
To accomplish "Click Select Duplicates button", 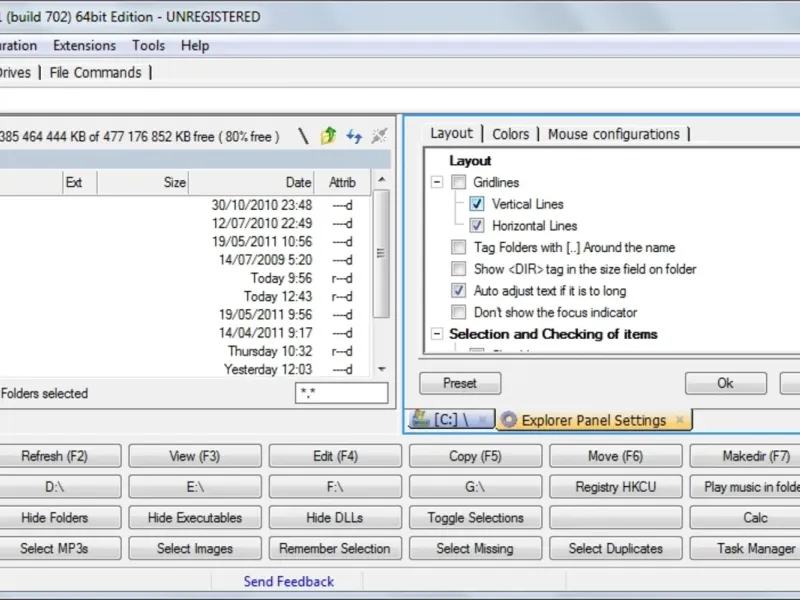I will pos(616,548).
